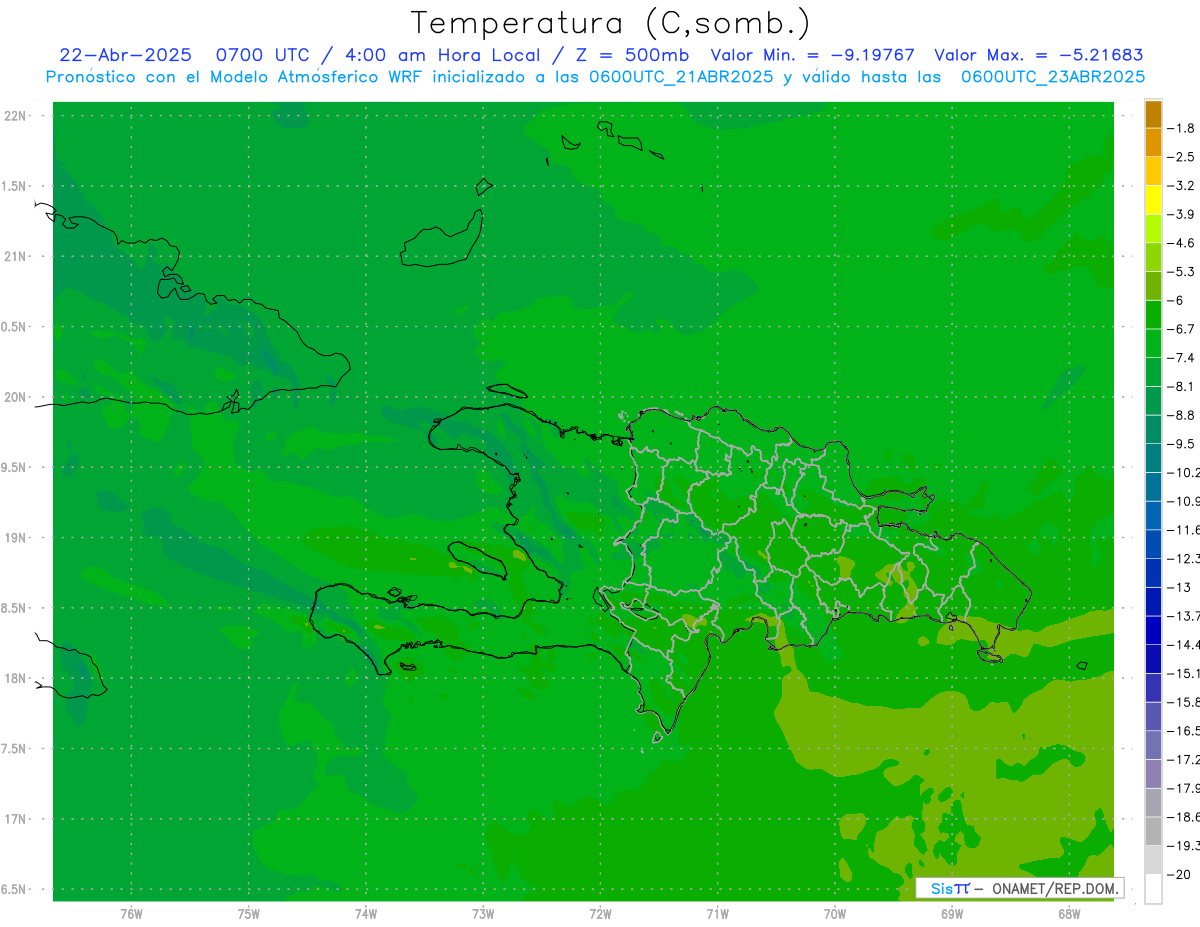Pick the orange legend swatch between -1.8 and -2.5
The height and width of the screenshot is (927, 1200).
pos(1153,143)
